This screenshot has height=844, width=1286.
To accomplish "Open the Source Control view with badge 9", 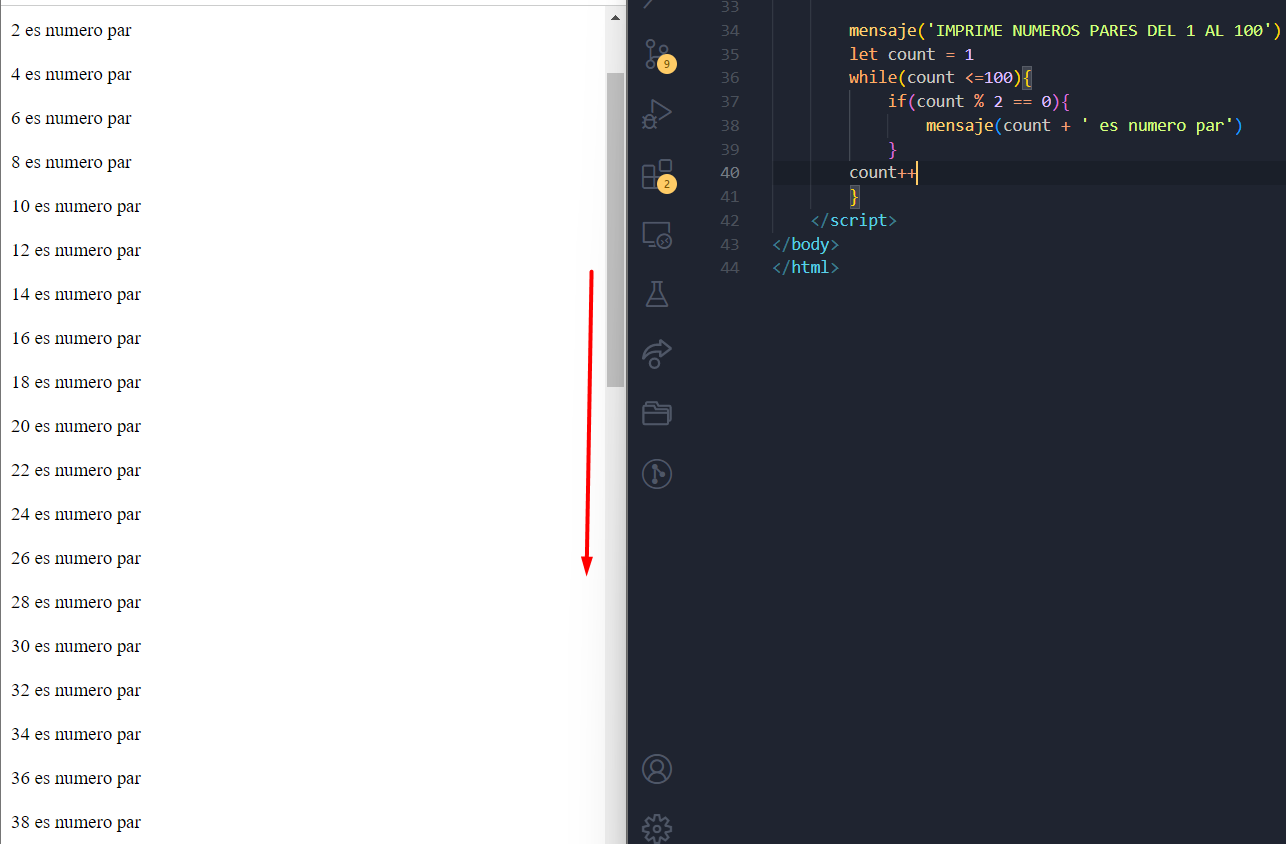I will tap(657, 56).
